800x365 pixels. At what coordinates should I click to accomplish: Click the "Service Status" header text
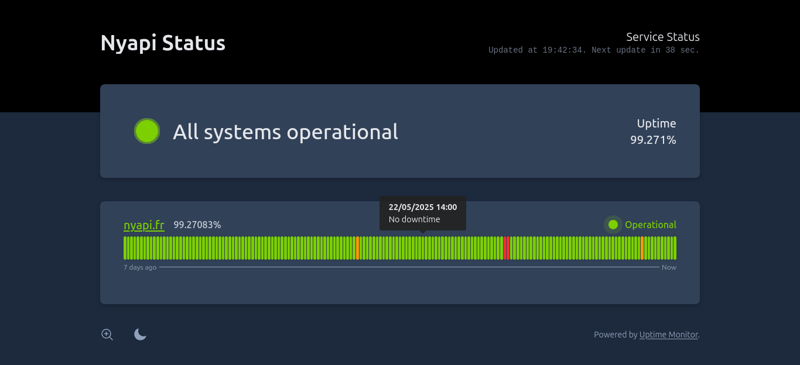tap(663, 37)
